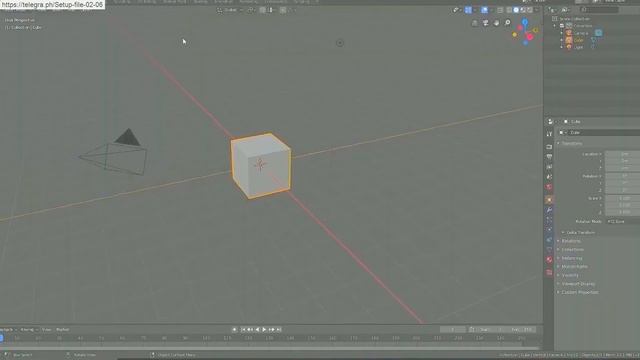Jump to the timeline start frame
This screenshot has width=640, height=360.
pyautogui.click(x=243, y=329)
